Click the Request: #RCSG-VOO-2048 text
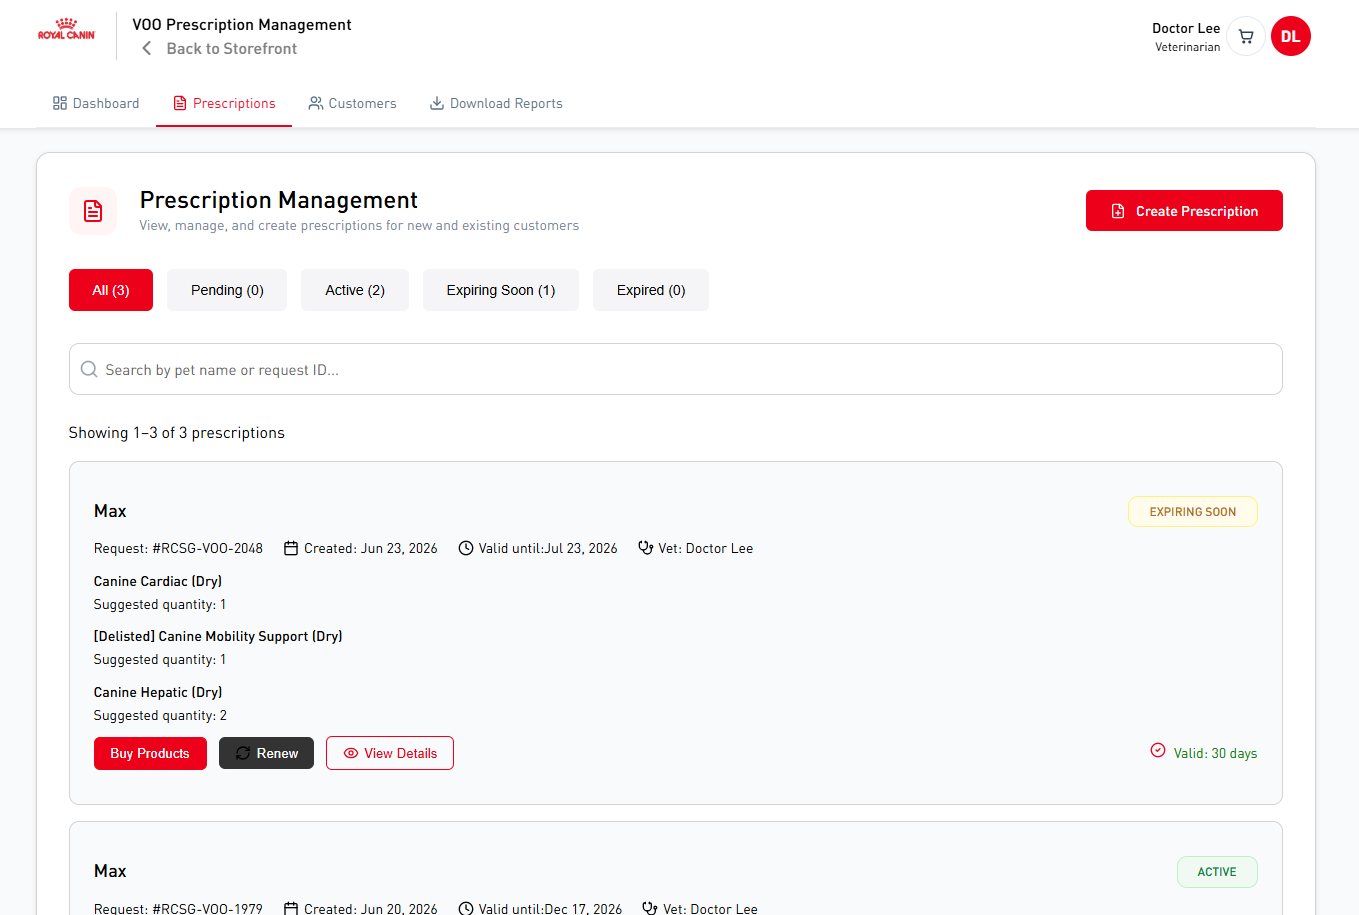The image size is (1359, 915). 178,548
